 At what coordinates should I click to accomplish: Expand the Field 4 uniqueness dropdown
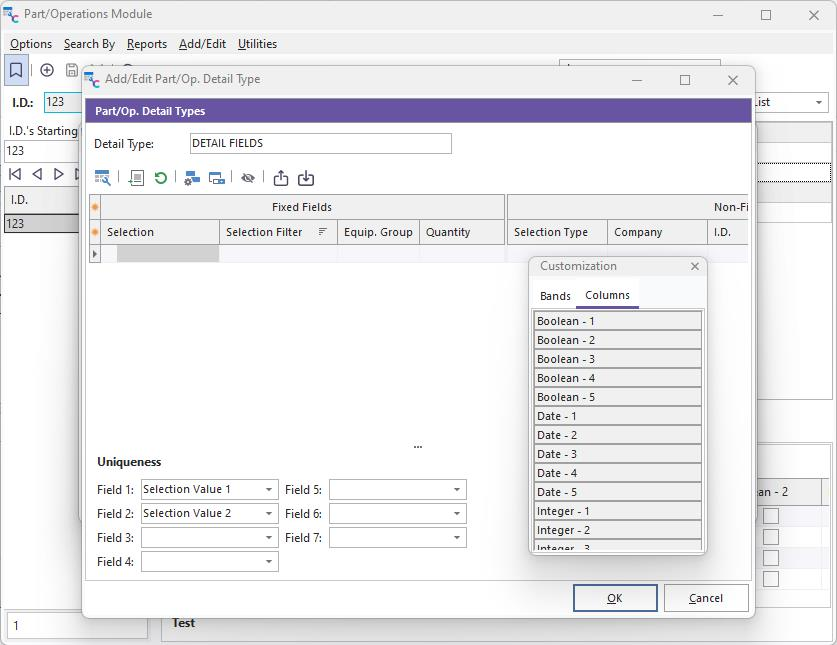coord(269,562)
